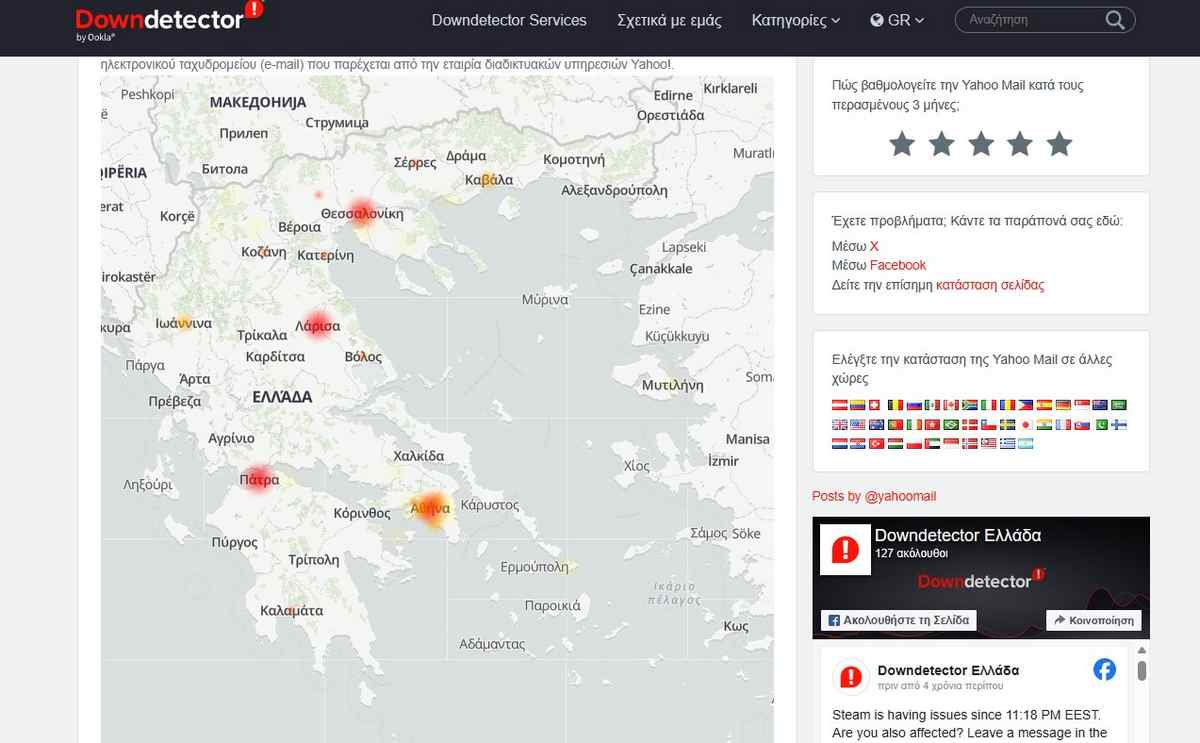Open Downdetector Services menu item
The width and height of the screenshot is (1200, 743).
coord(509,20)
